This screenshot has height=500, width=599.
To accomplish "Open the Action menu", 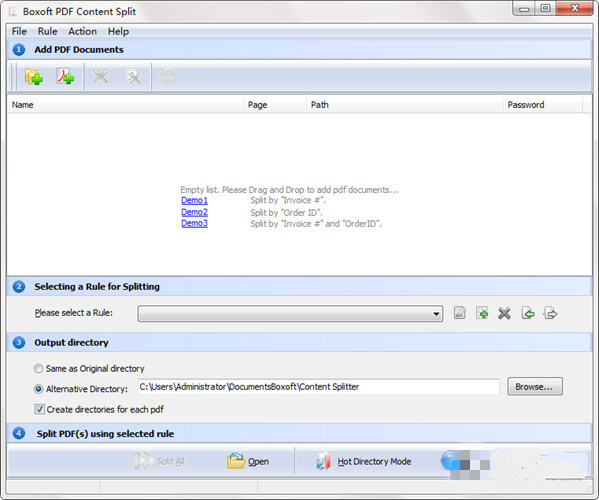I will click(83, 31).
